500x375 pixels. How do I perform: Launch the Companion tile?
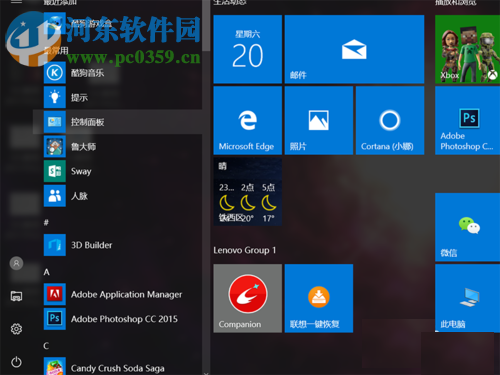(248, 298)
